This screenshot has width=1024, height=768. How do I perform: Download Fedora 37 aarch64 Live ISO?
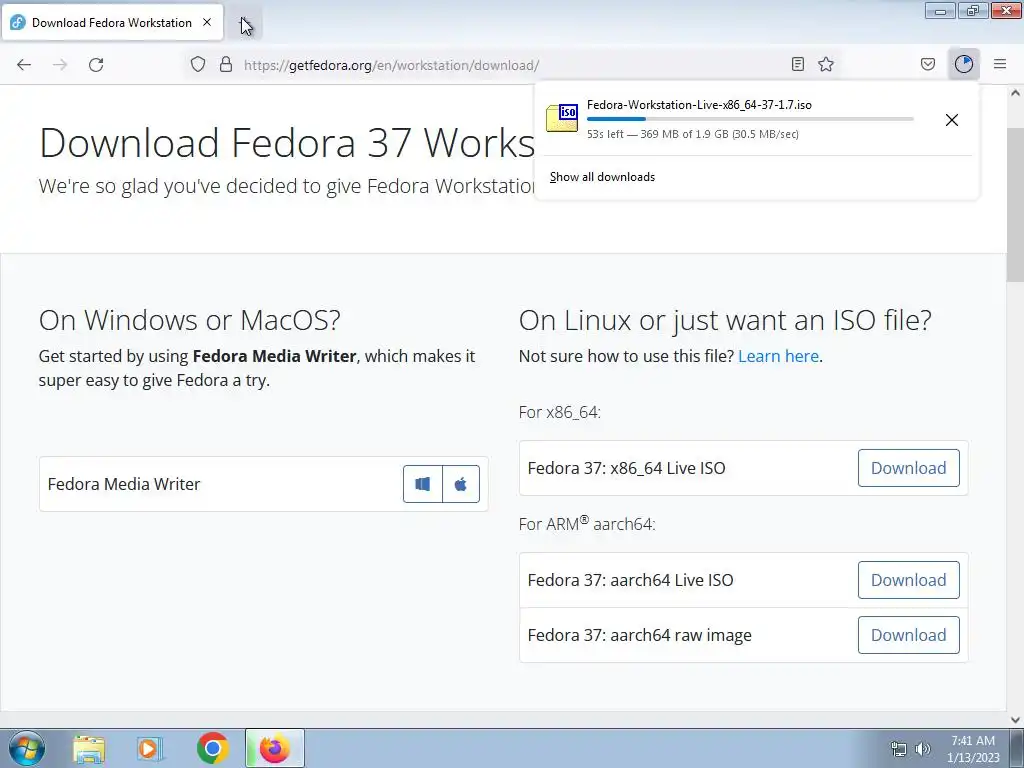click(x=908, y=580)
